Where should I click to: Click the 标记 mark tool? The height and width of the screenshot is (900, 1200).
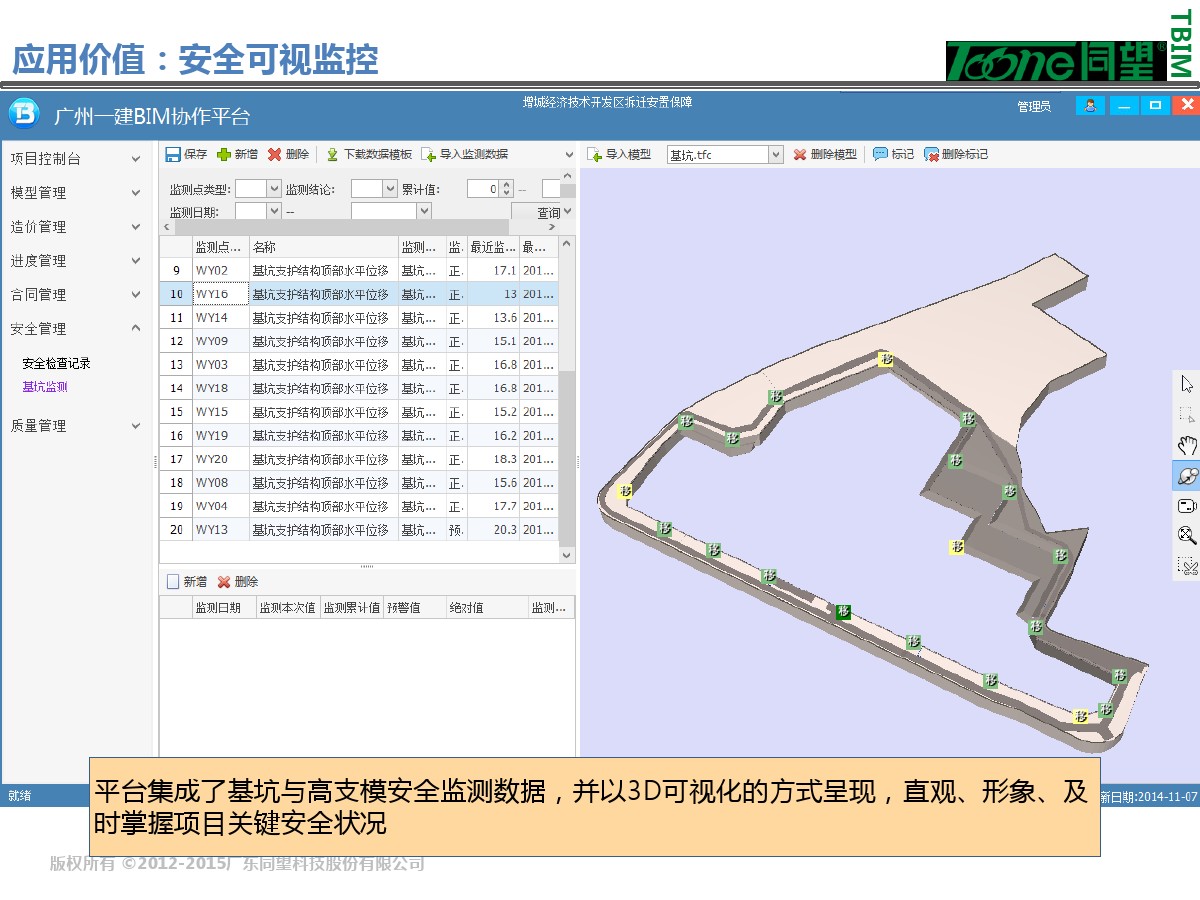pyautogui.click(x=893, y=154)
